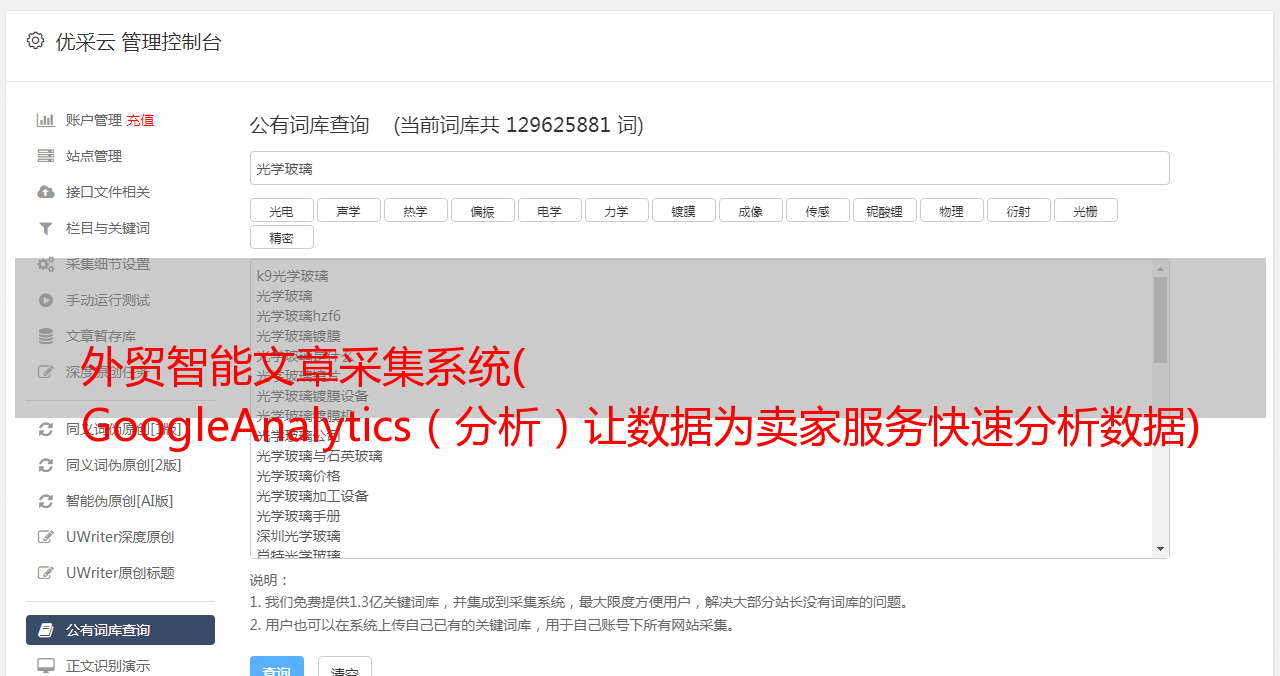
Task: Go to 优采云 管理控制台 header title
Action: 138,42
